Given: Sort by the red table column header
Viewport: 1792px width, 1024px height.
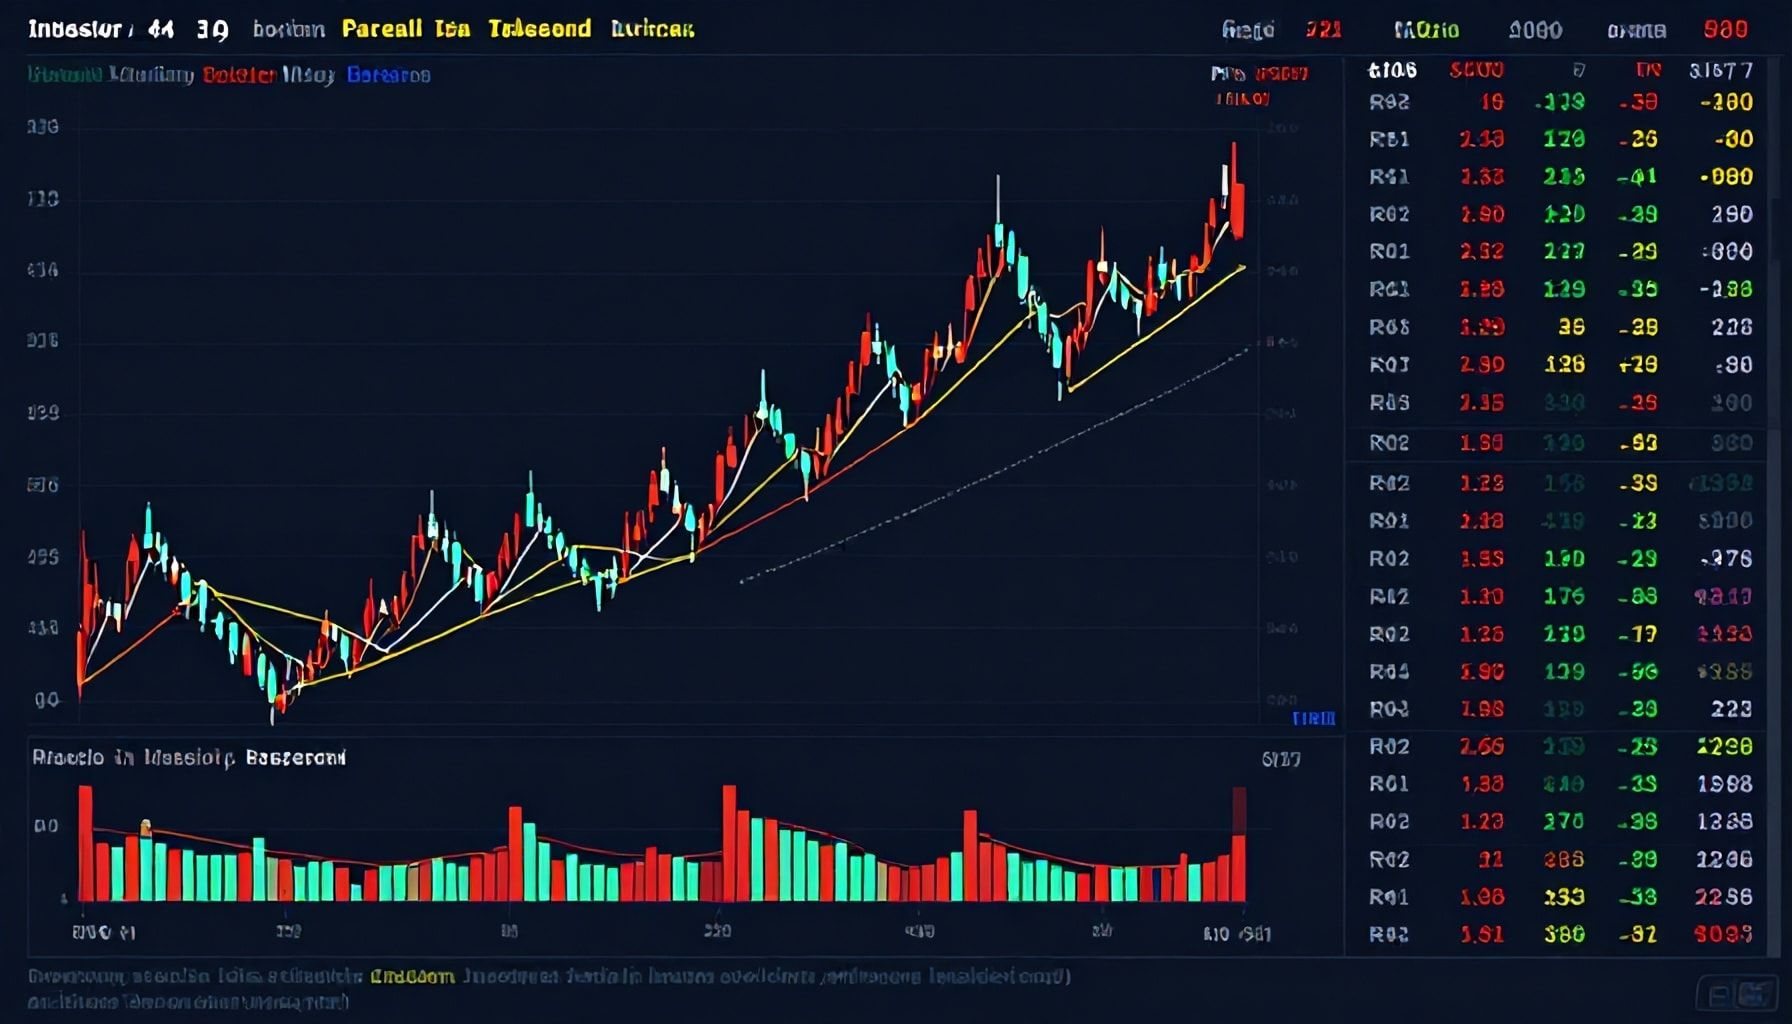Looking at the screenshot, I should 1476,70.
